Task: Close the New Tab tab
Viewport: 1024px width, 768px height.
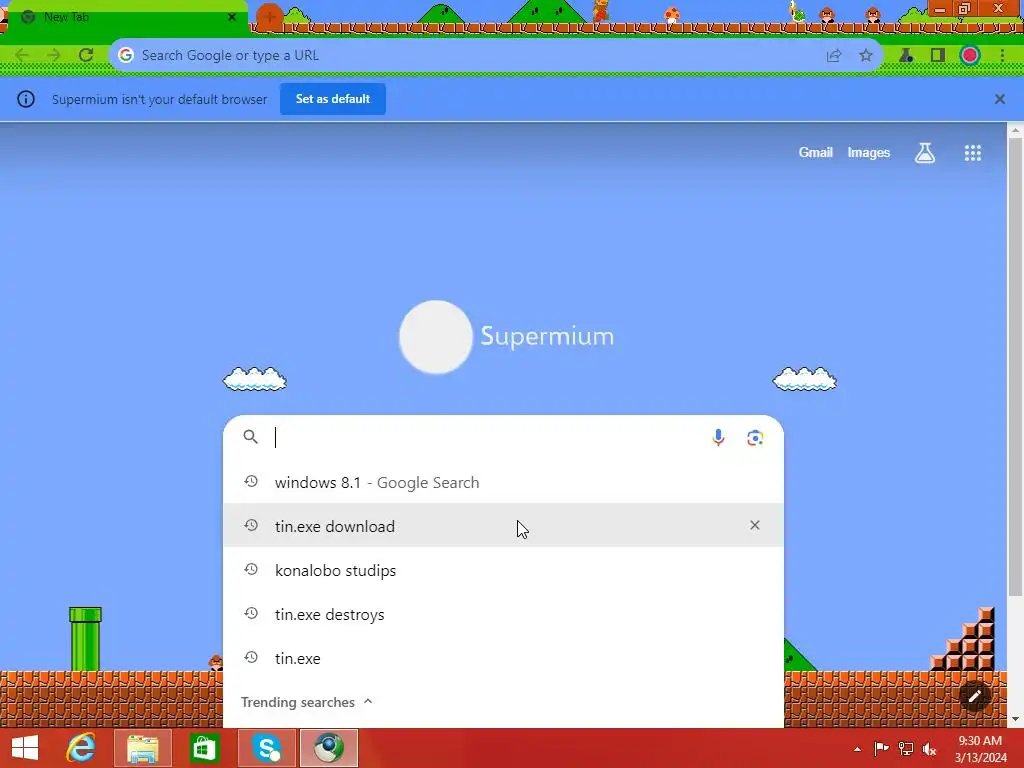Action: pyautogui.click(x=232, y=17)
